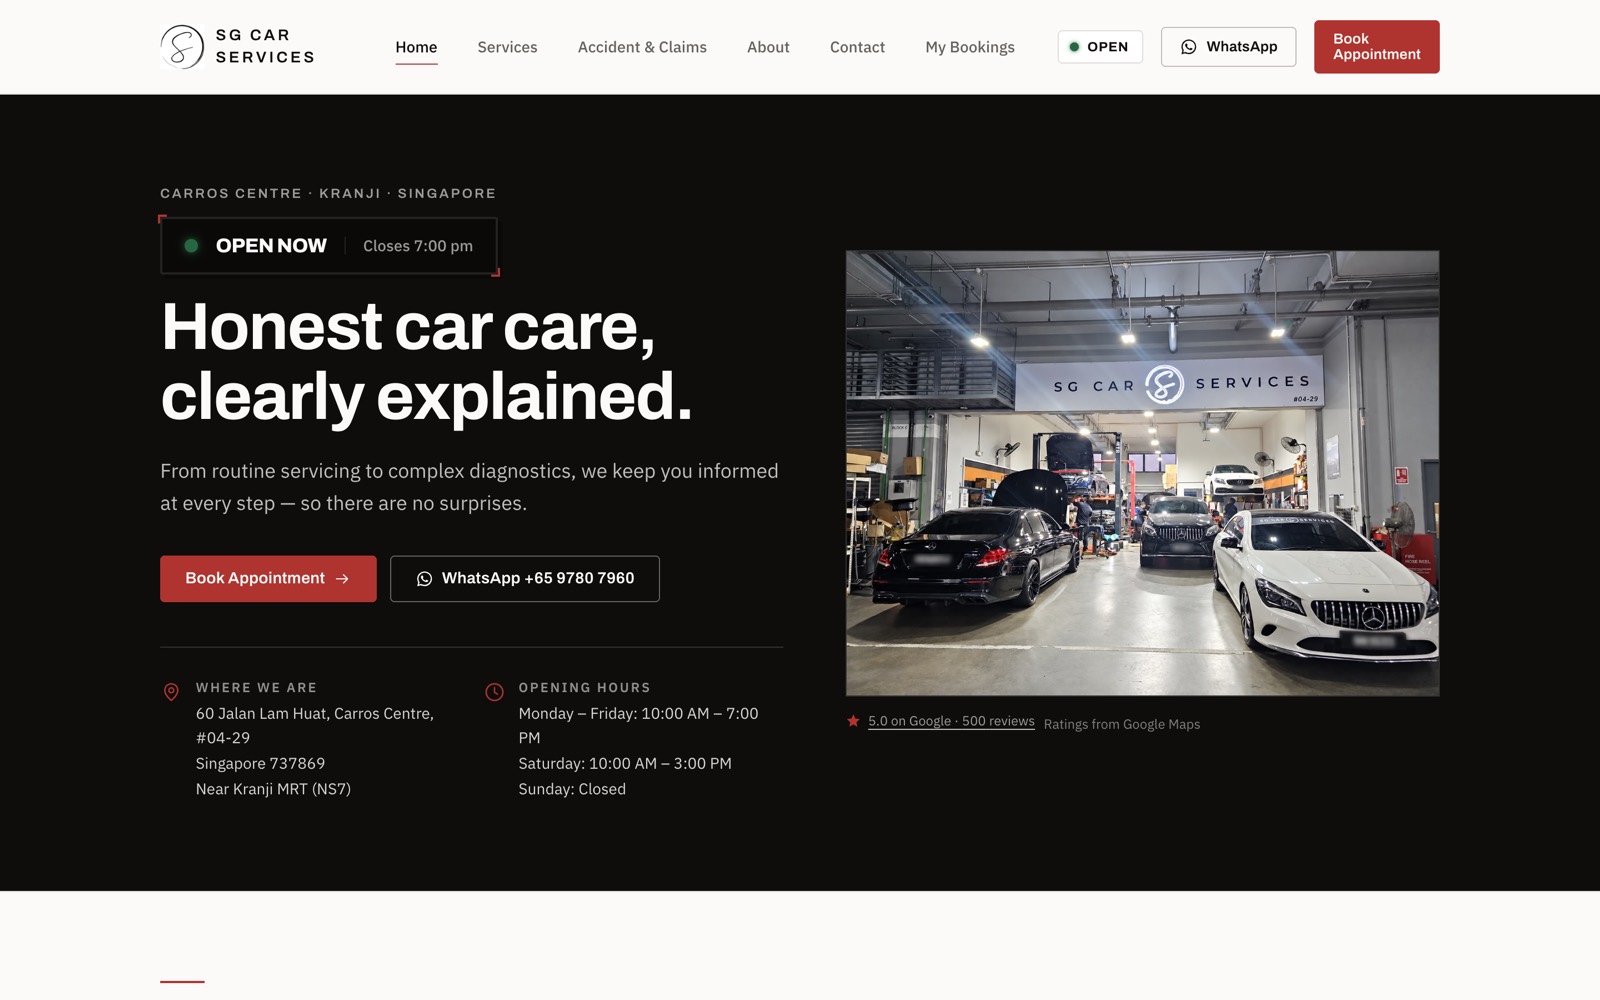This screenshot has height=1000, width=1600.
Task: Click "Ratings from Google Maps" text
Action: pos(1122,725)
